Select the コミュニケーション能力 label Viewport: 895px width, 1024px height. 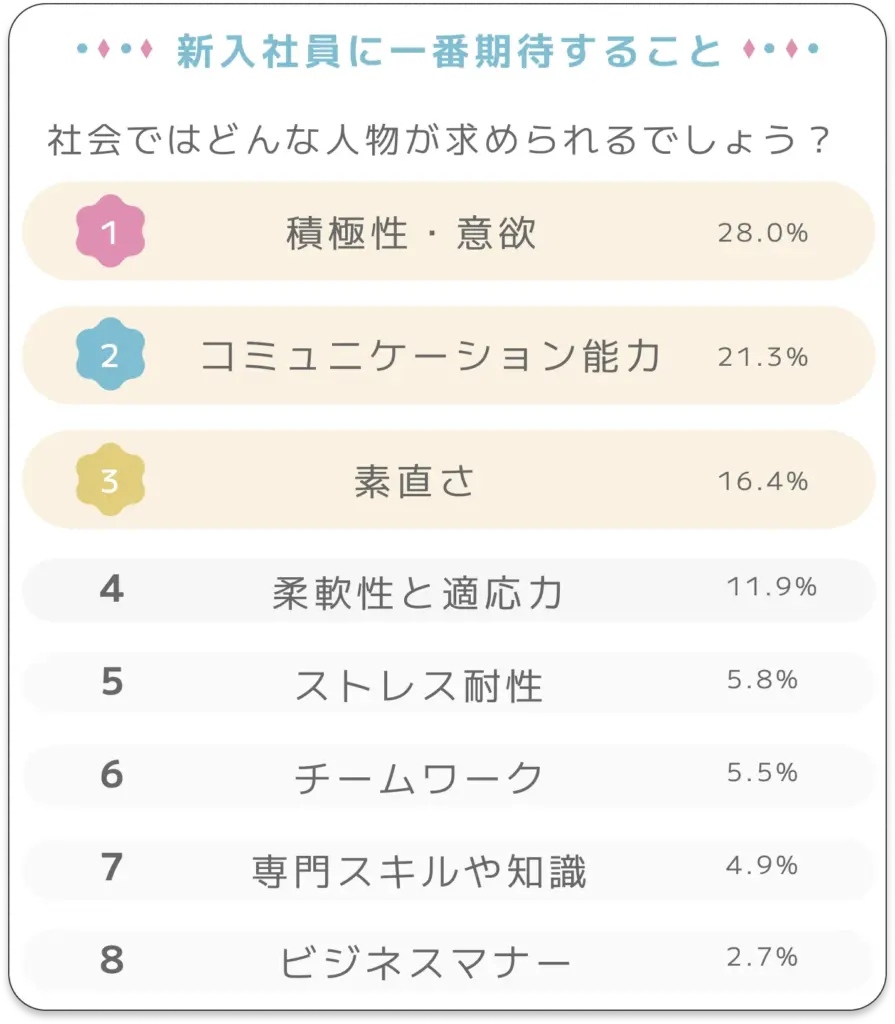click(x=431, y=357)
